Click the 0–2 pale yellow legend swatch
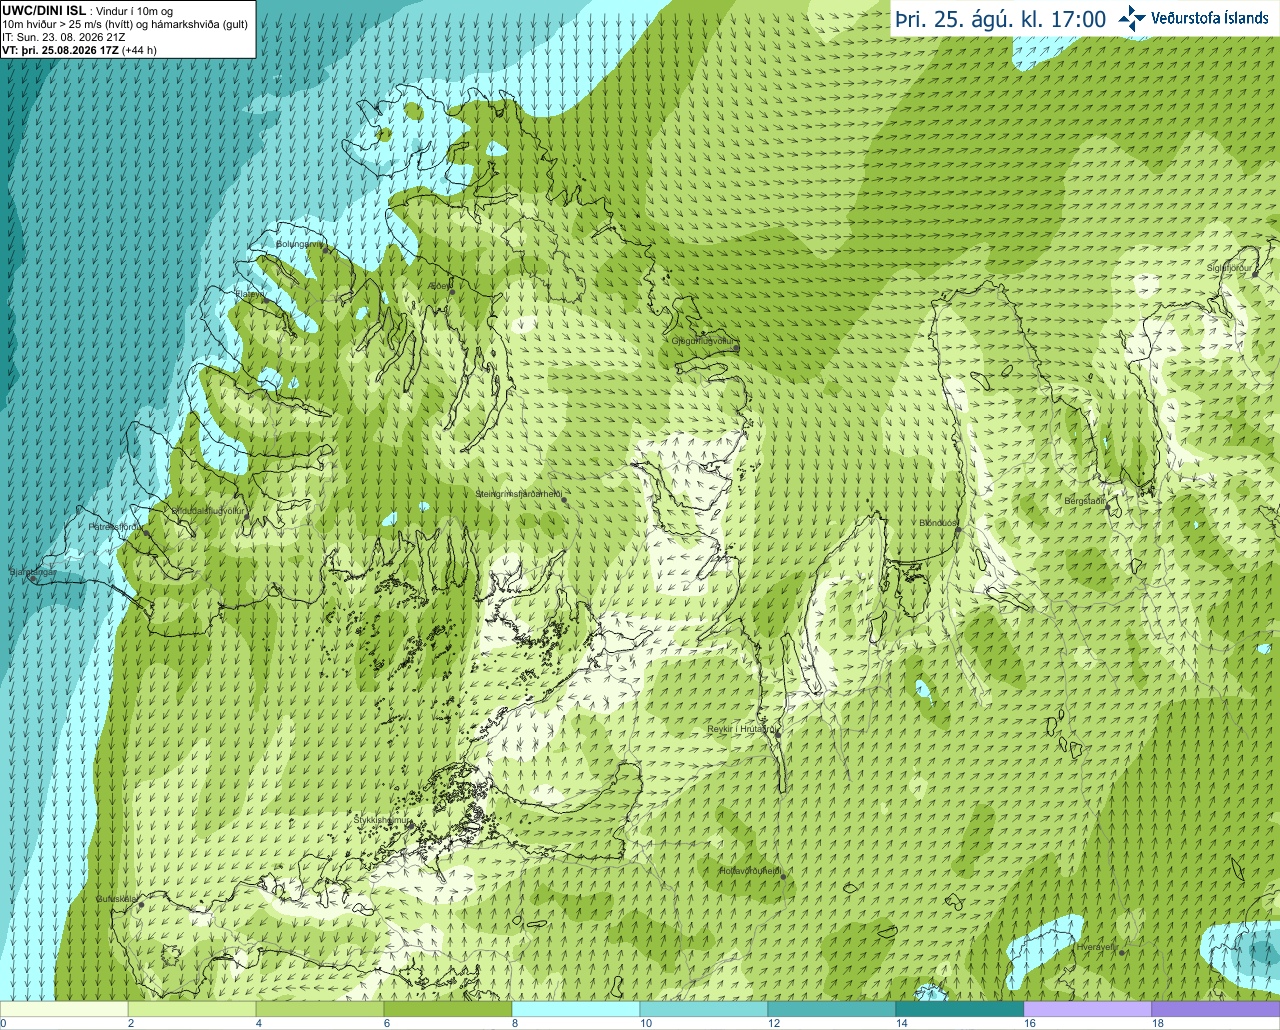This screenshot has height=1030, width=1280. (x=64, y=1009)
